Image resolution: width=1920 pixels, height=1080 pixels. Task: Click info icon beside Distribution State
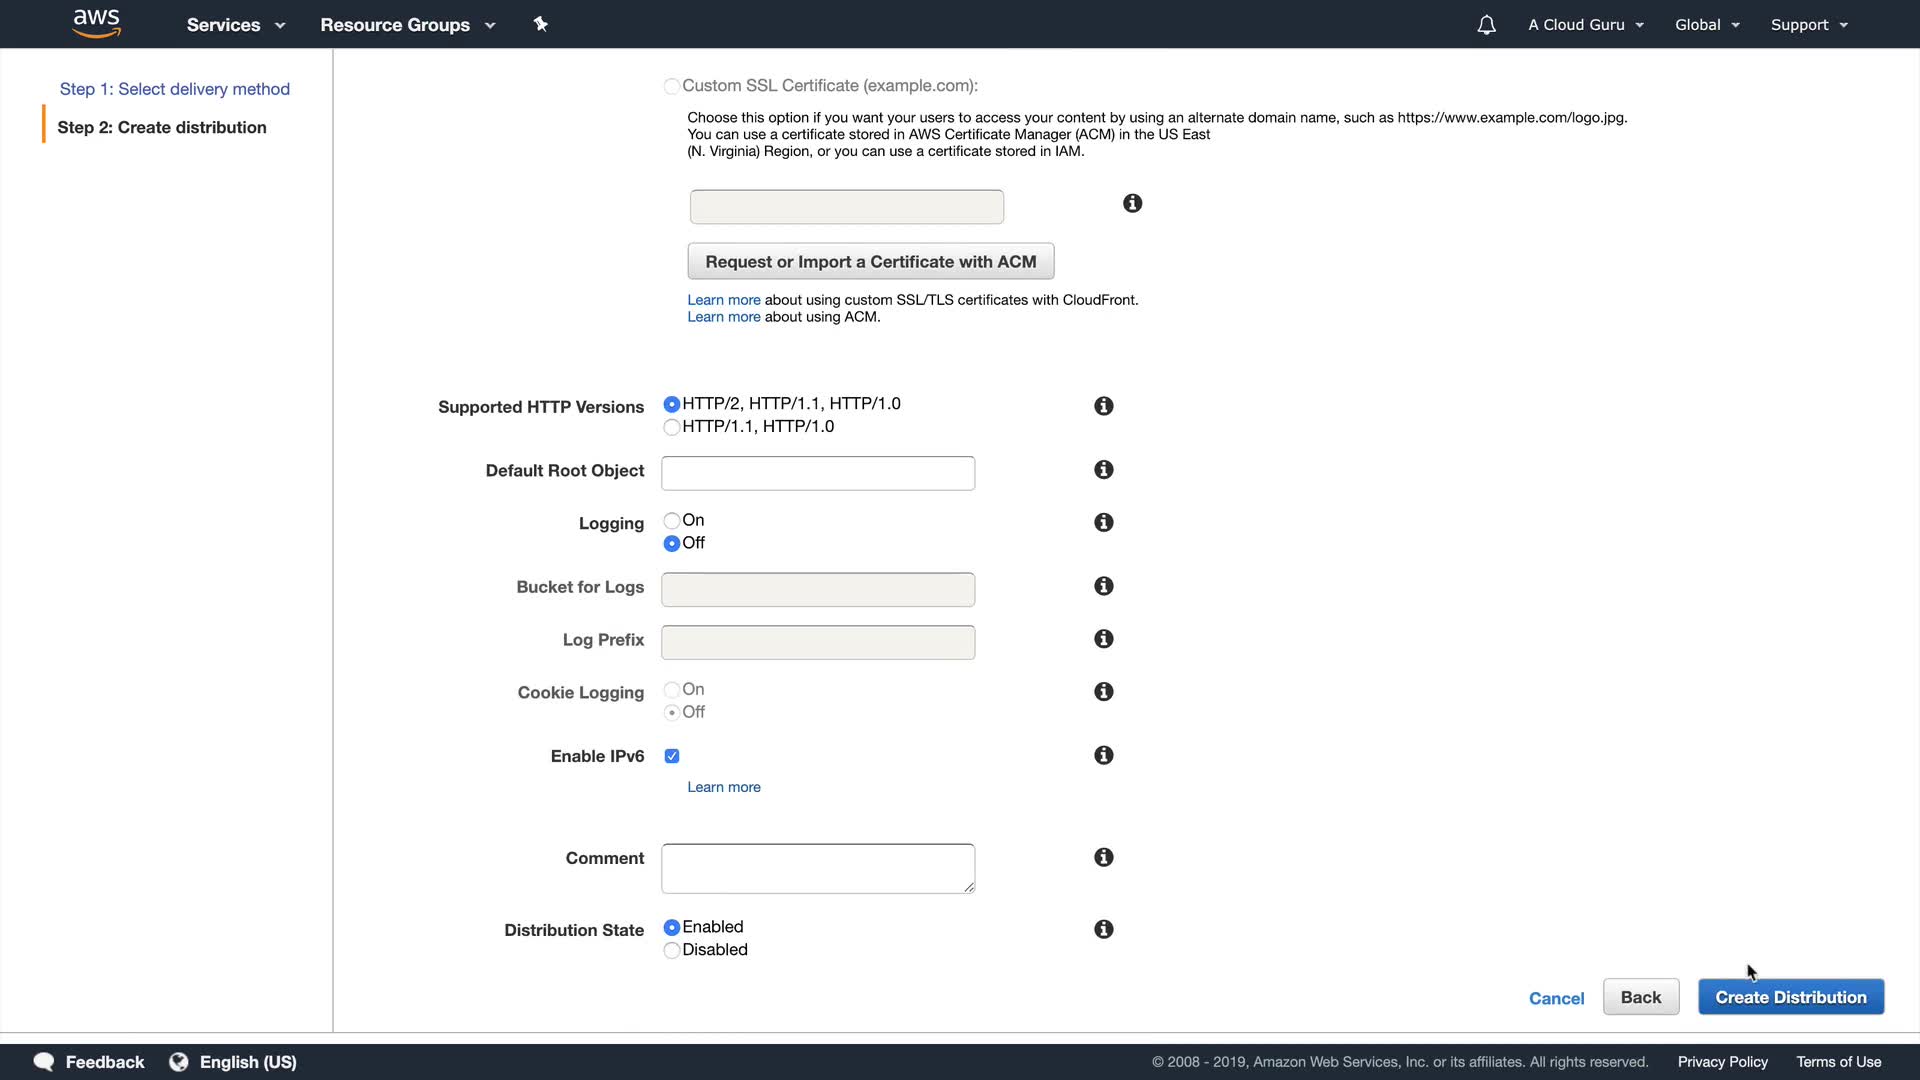[x=1103, y=930]
